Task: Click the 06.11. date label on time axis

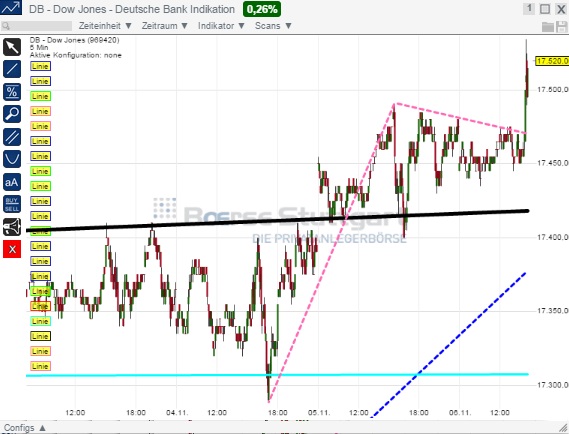Action: click(459, 413)
